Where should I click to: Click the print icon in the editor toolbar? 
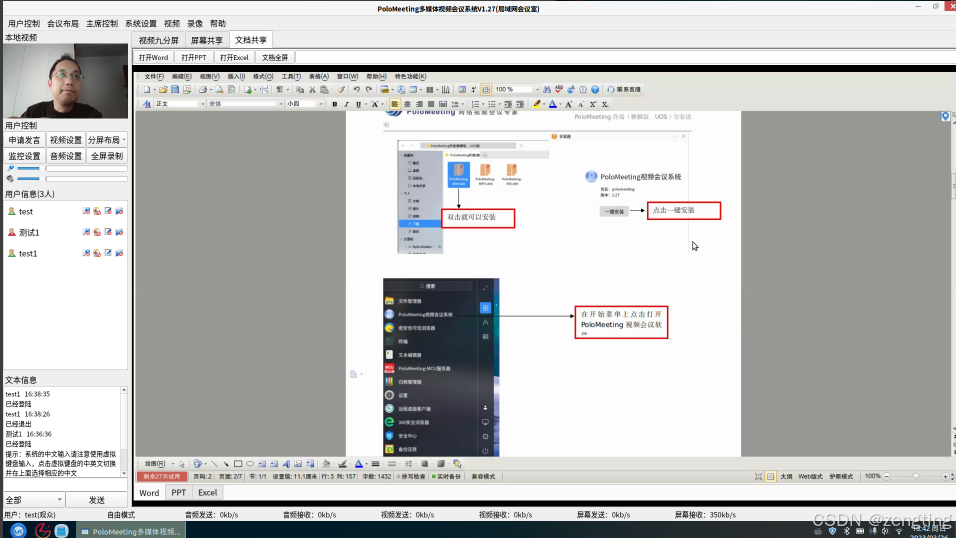click(203, 90)
